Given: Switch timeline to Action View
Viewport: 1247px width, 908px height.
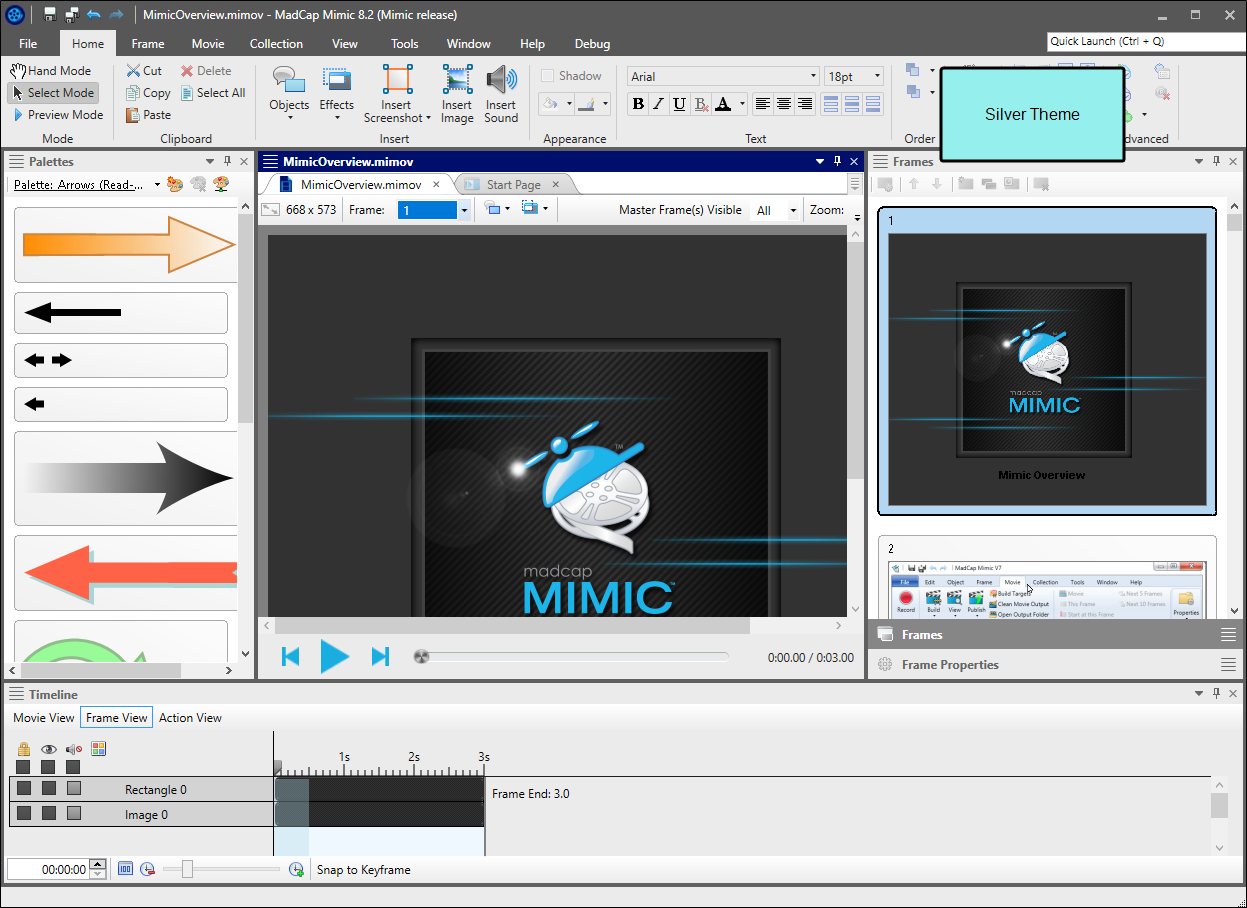Looking at the screenshot, I should [190, 718].
